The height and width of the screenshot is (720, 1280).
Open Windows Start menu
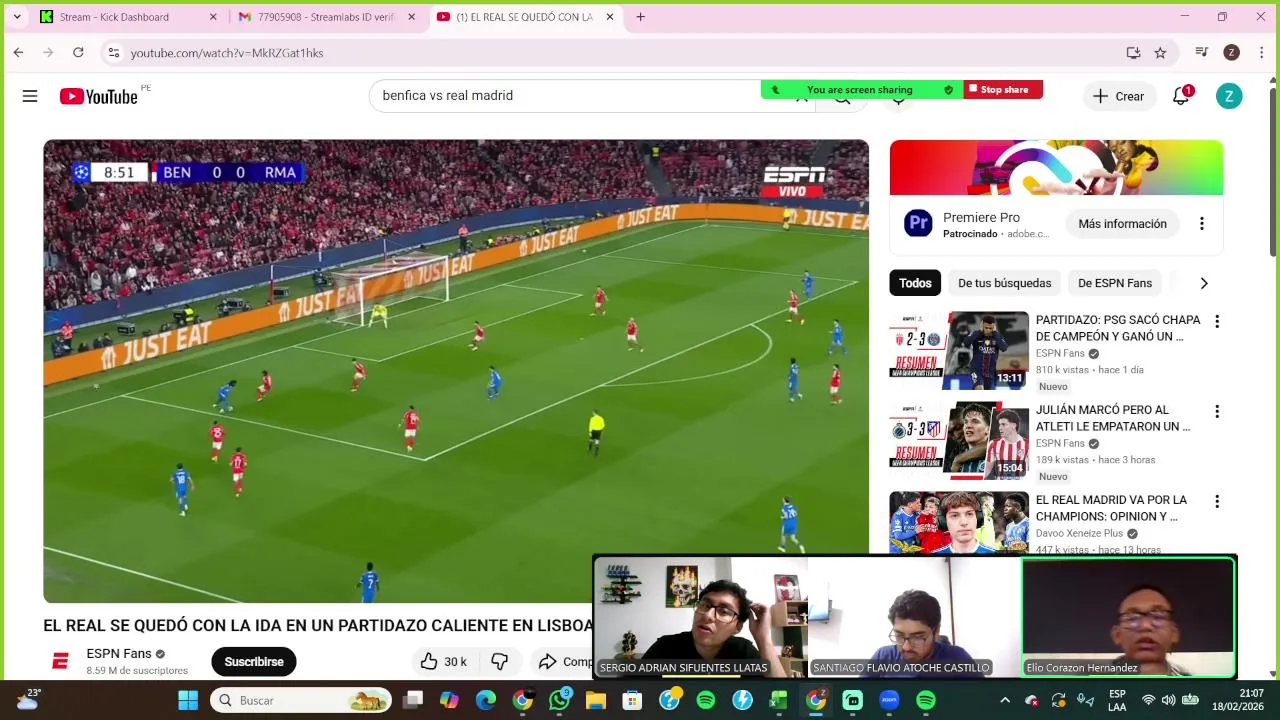click(188, 700)
